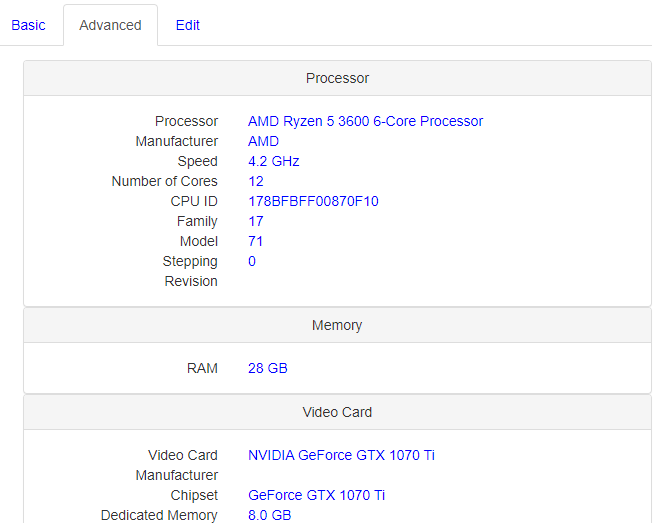Select AMD Ryzen 5 3600 6-Core Processor value
Viewport: 661px width, 523px height.
coord(365,121)
